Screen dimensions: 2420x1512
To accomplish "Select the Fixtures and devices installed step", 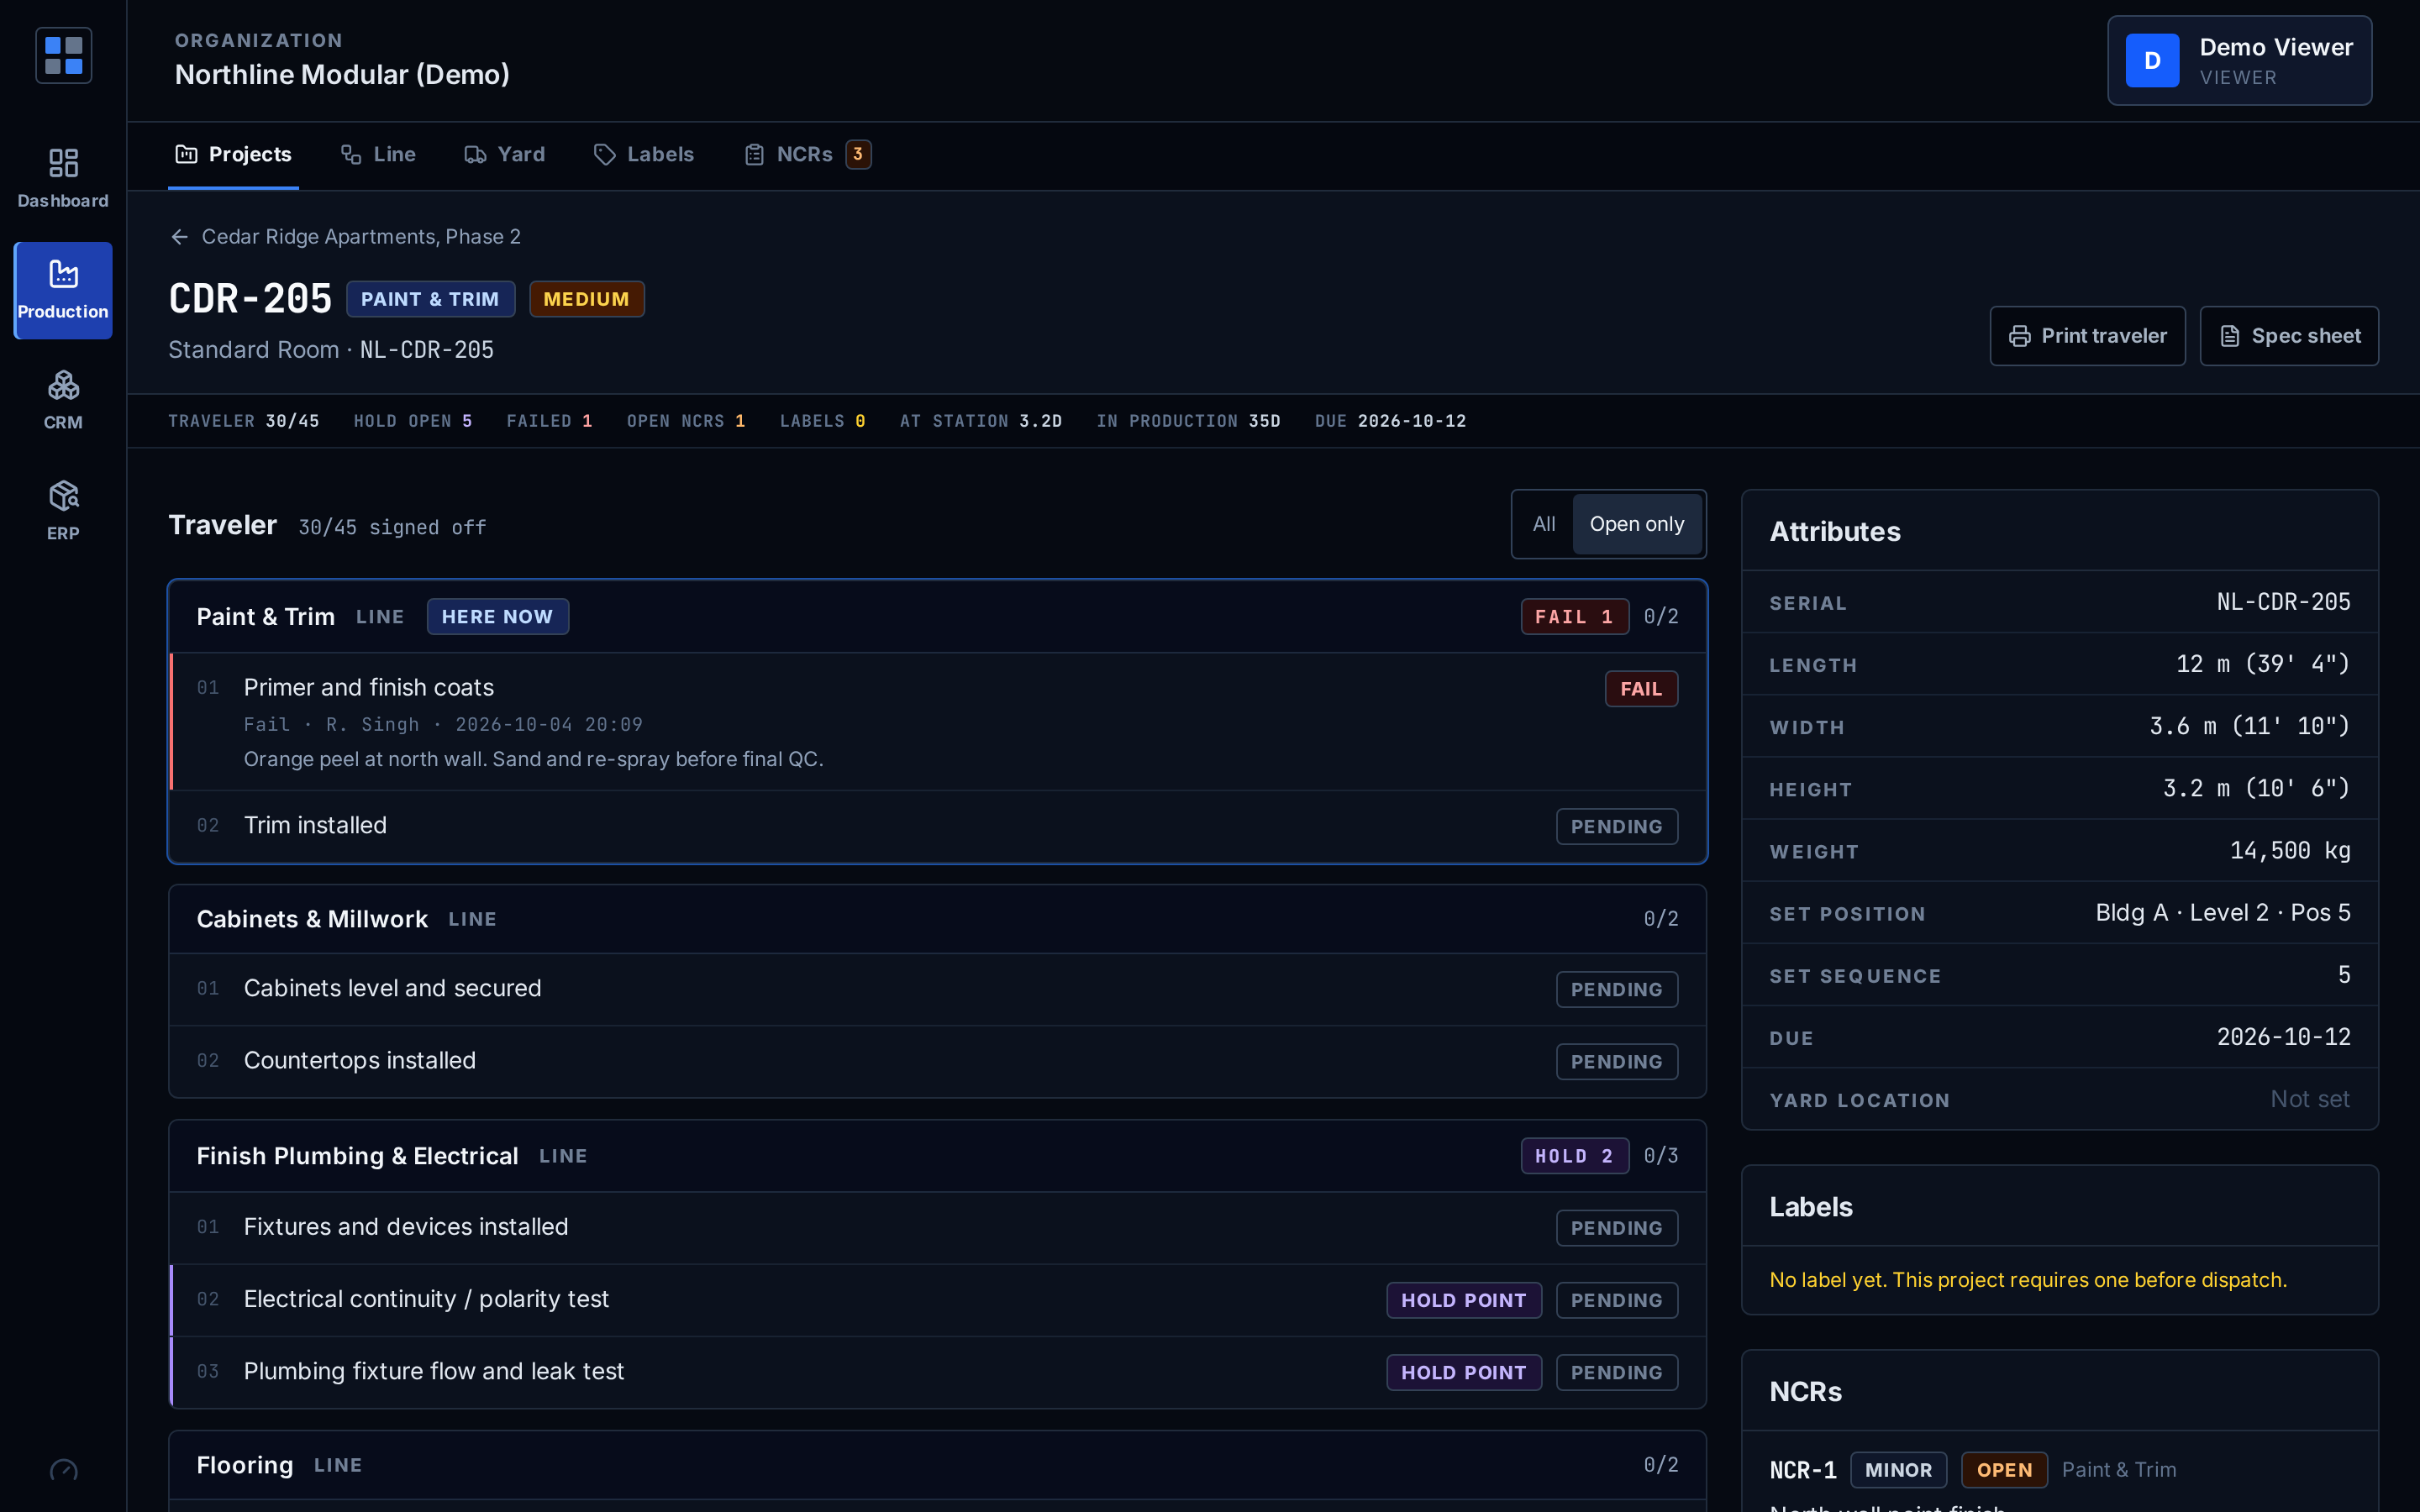I will click(937, 1228).
